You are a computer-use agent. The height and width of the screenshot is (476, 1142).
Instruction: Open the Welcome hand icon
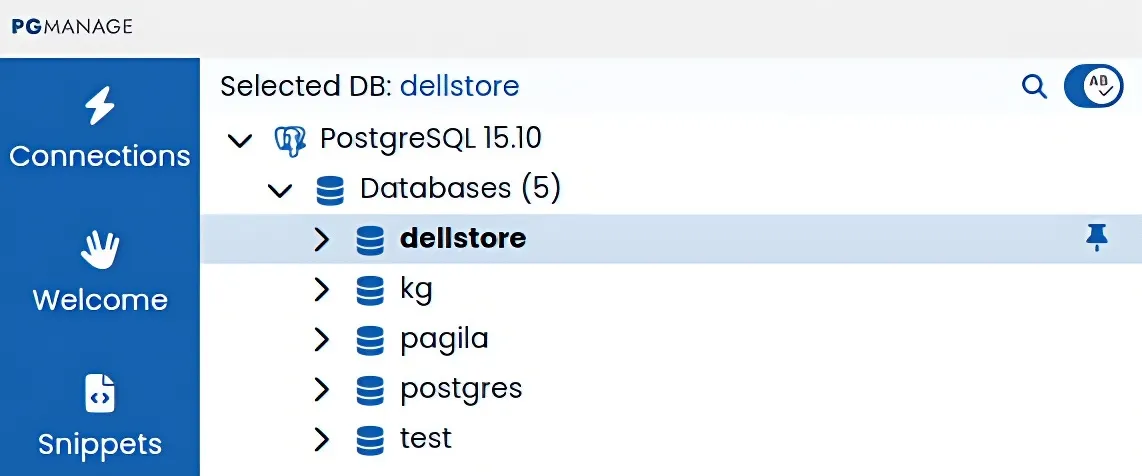pyautogui.click(x=99, y=250)
